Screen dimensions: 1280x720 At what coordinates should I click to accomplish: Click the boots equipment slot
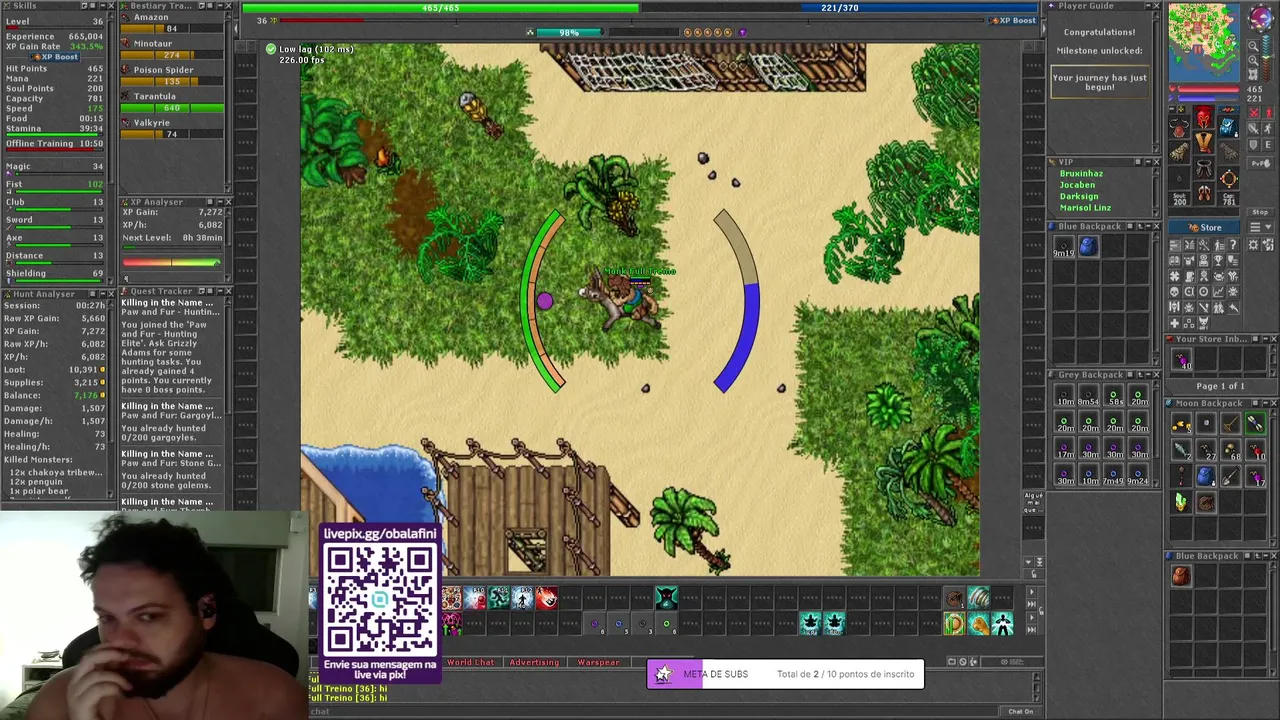pos(1205,193)
